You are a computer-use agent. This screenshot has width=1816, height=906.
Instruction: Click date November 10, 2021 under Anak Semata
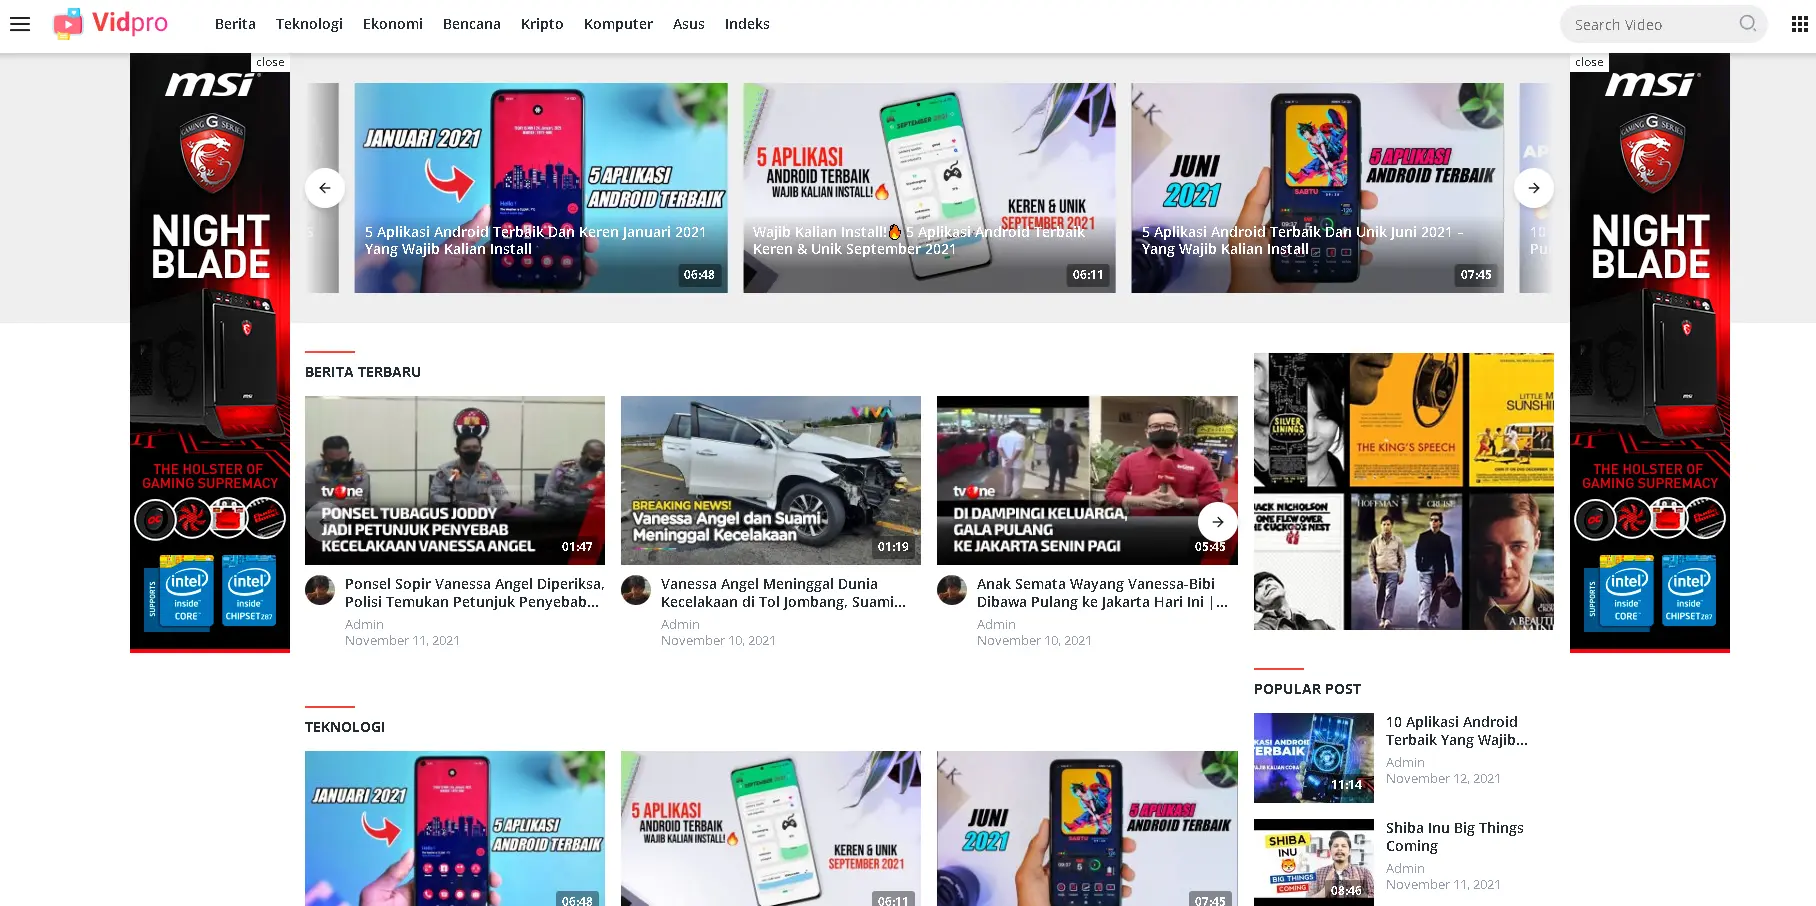(x=1034, y=640)
